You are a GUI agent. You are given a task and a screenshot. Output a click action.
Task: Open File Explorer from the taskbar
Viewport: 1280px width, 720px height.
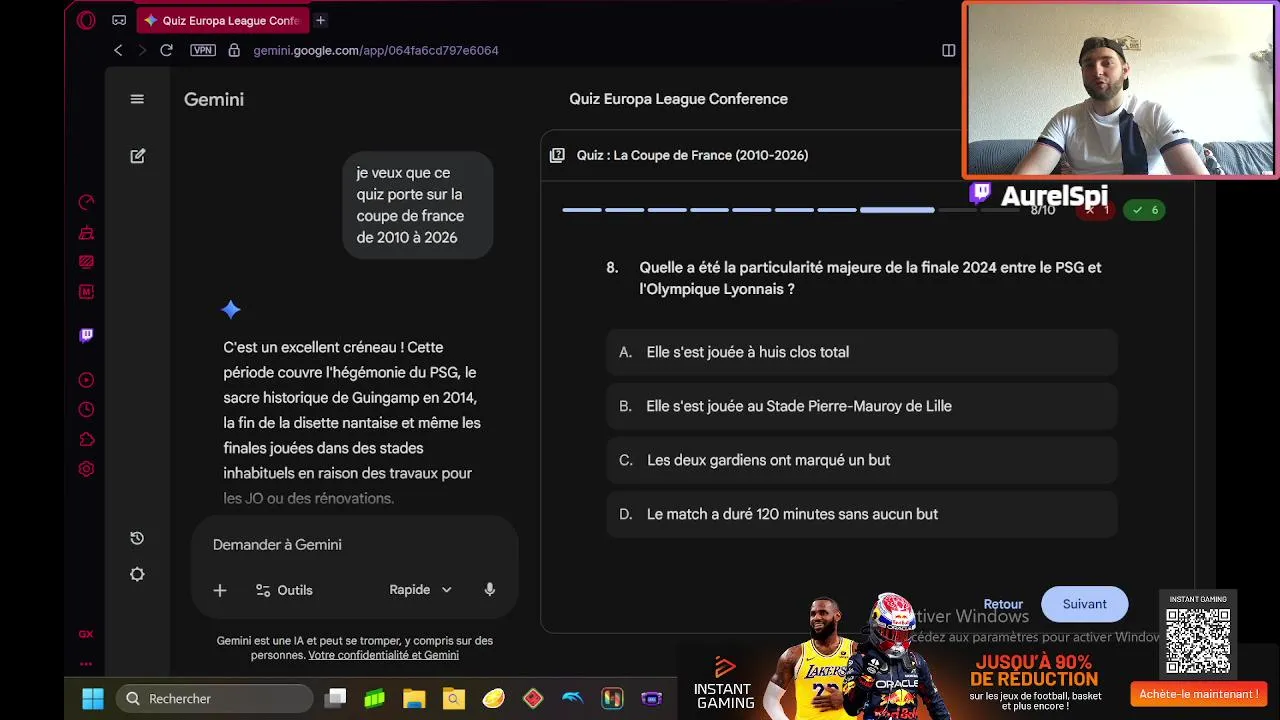pyautogui.click(x=414, y=698)
